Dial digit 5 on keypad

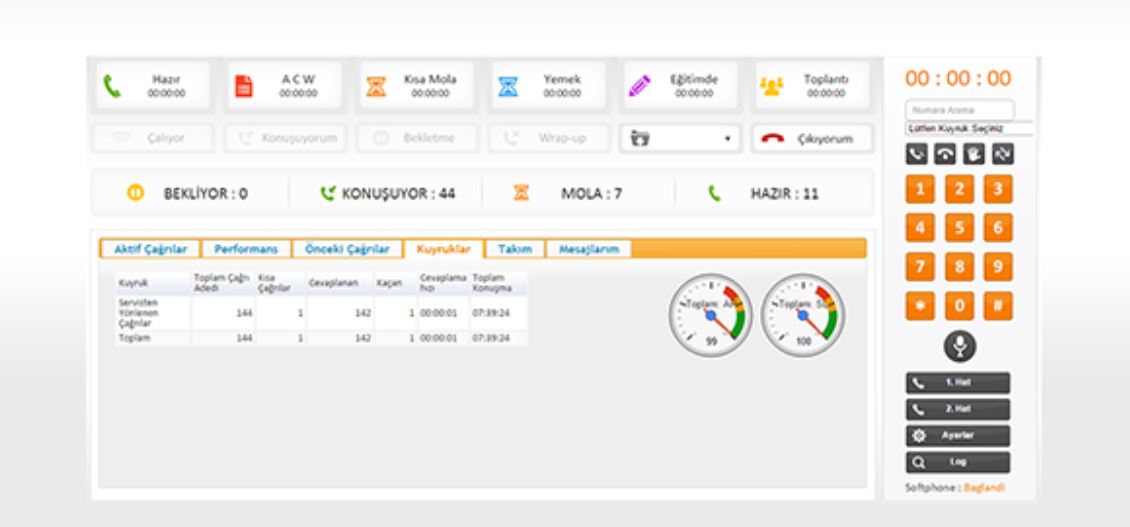point(959,229)
